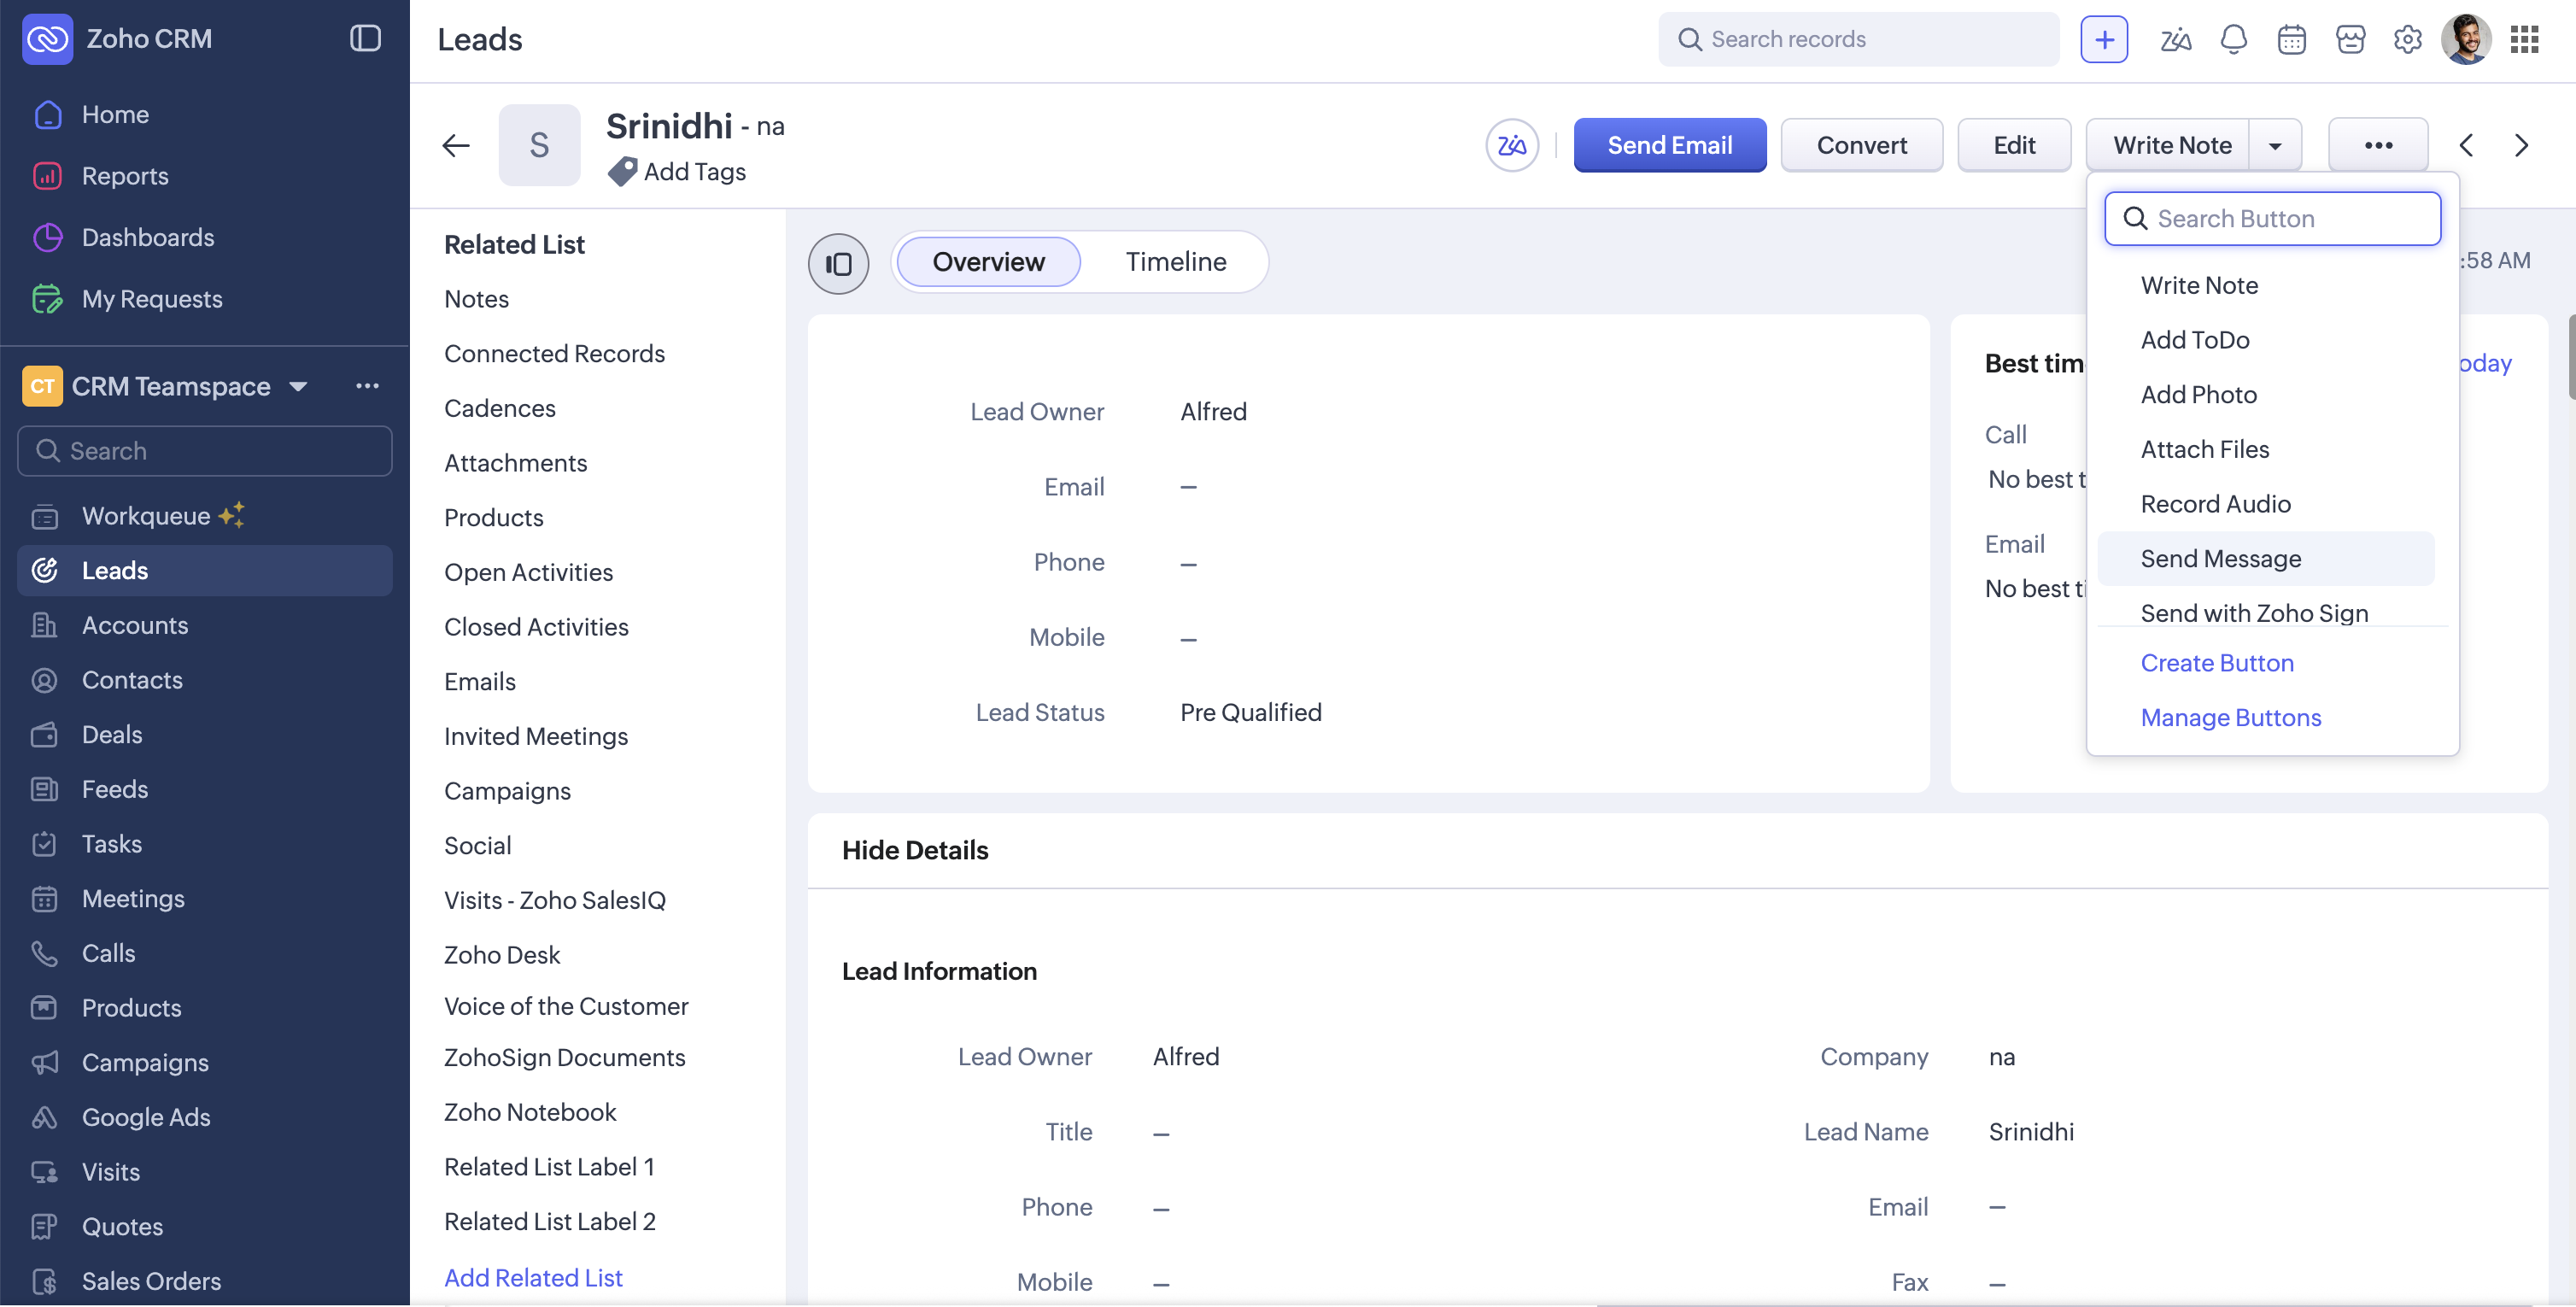2576x1307 pixels.
Task: Switch to the Timeline view
Action: click(1175, 262)
